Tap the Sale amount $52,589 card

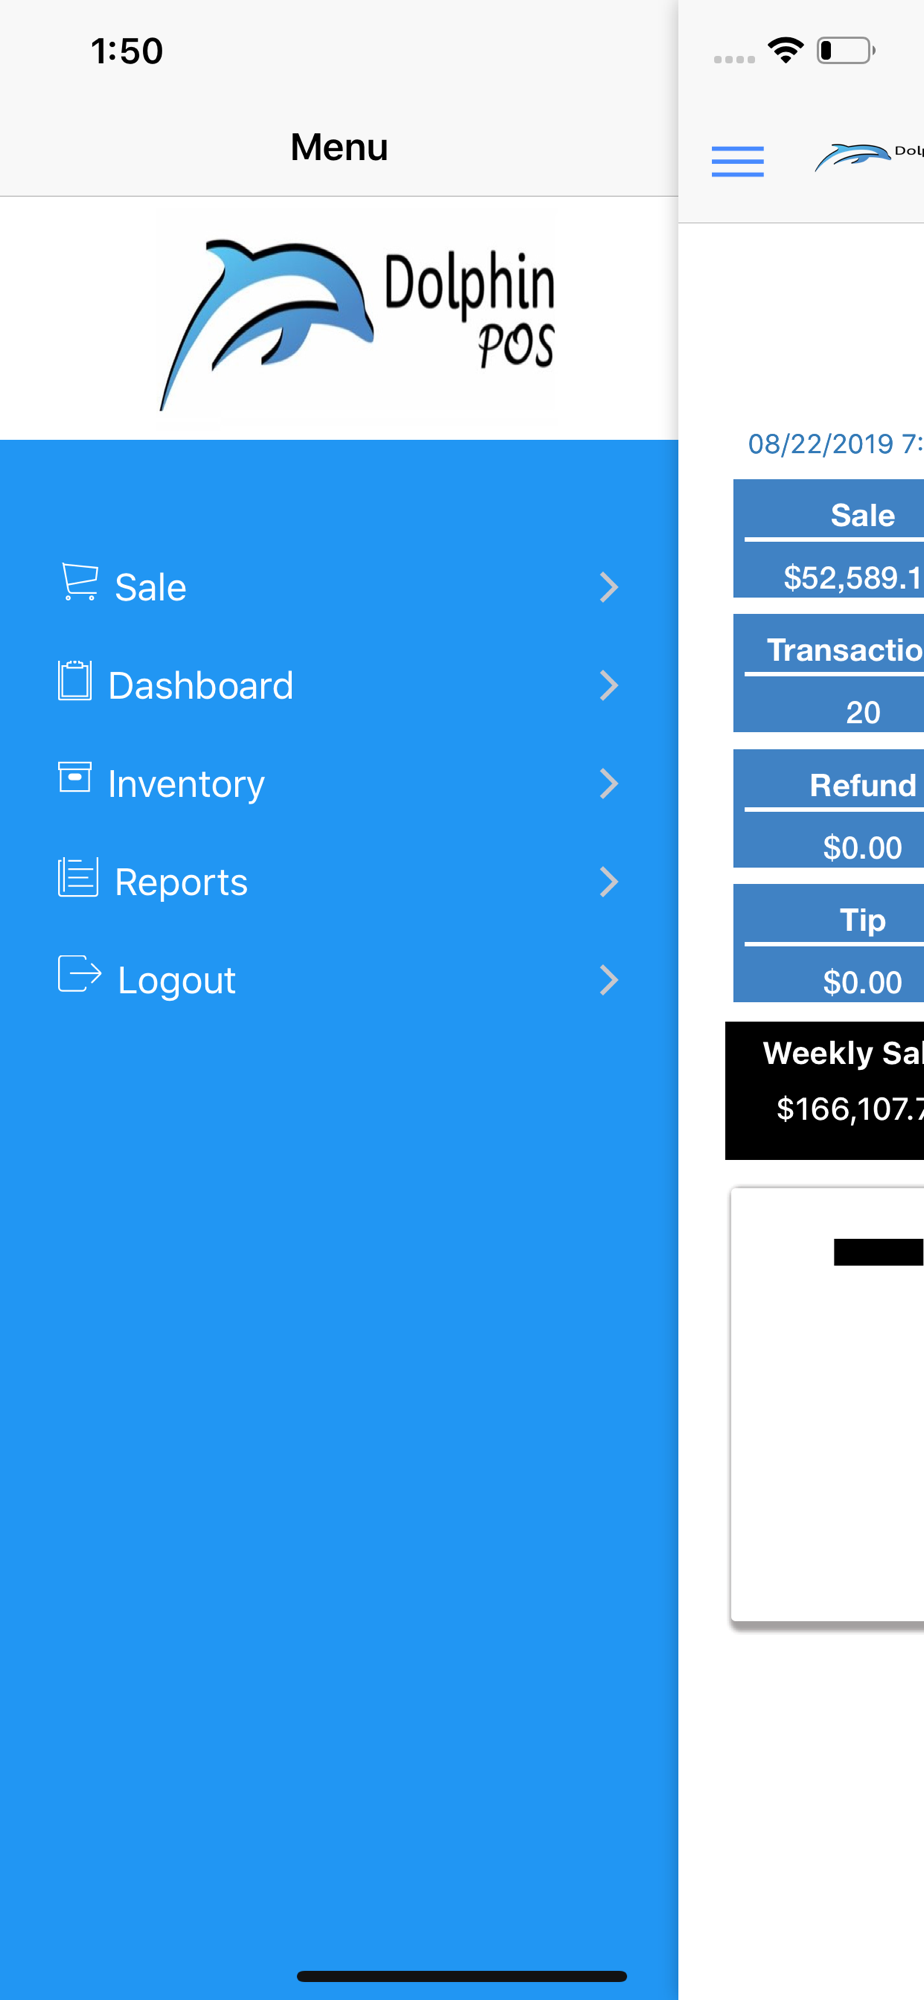(x=828, y=539)
